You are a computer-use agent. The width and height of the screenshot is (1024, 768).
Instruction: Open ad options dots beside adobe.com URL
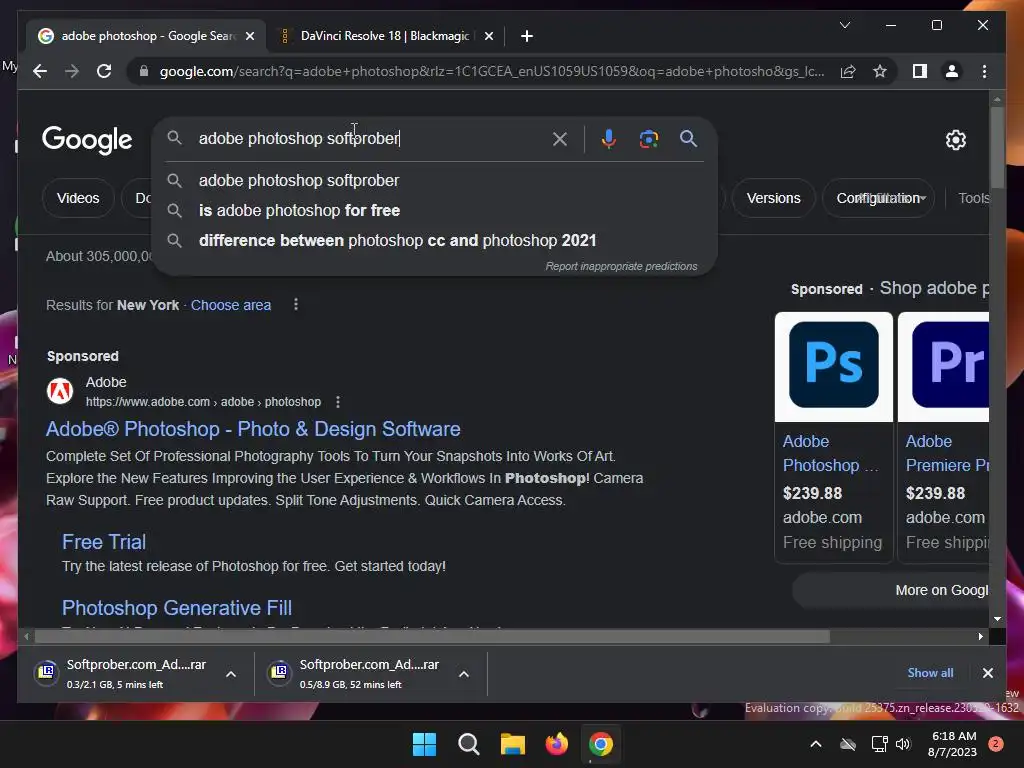coord(338,402)
